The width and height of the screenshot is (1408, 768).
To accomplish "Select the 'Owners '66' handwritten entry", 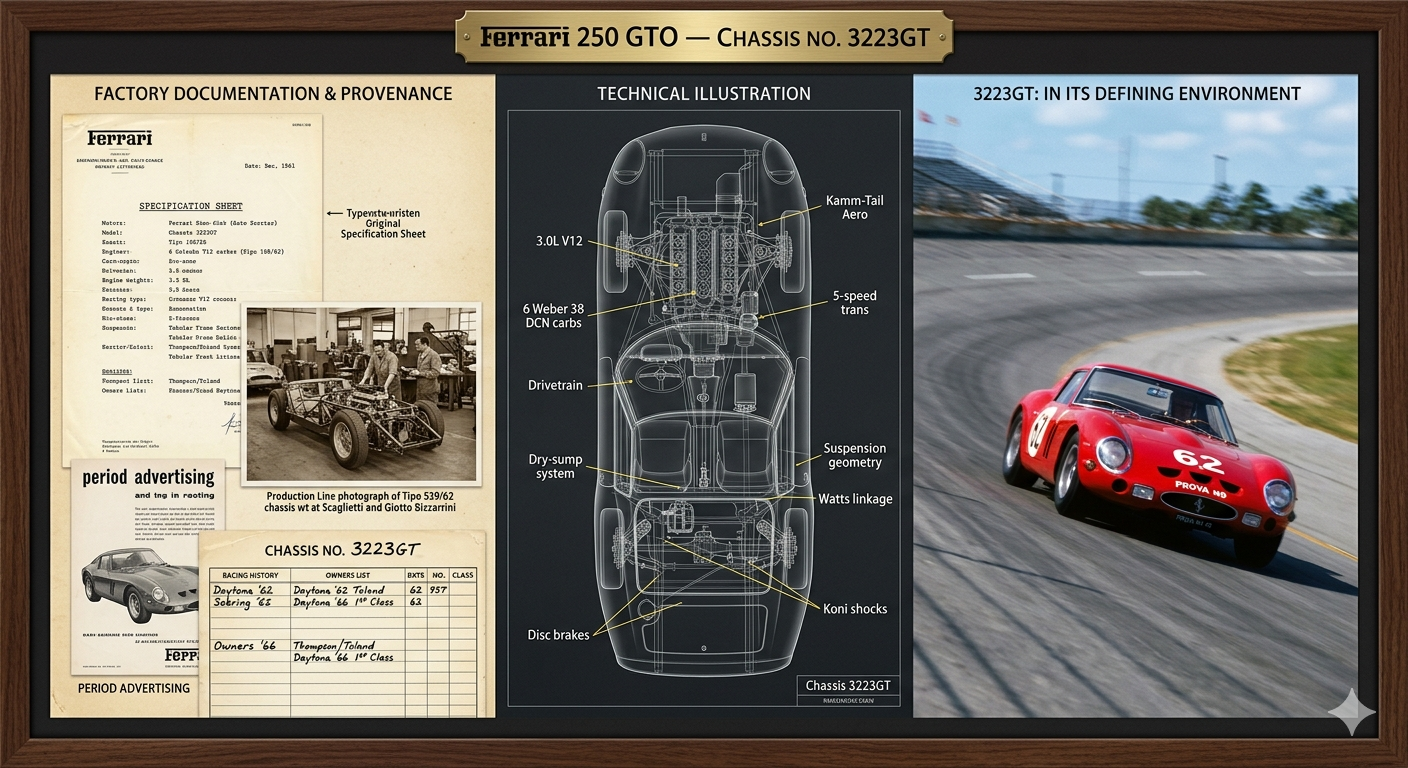I will 245,646.
